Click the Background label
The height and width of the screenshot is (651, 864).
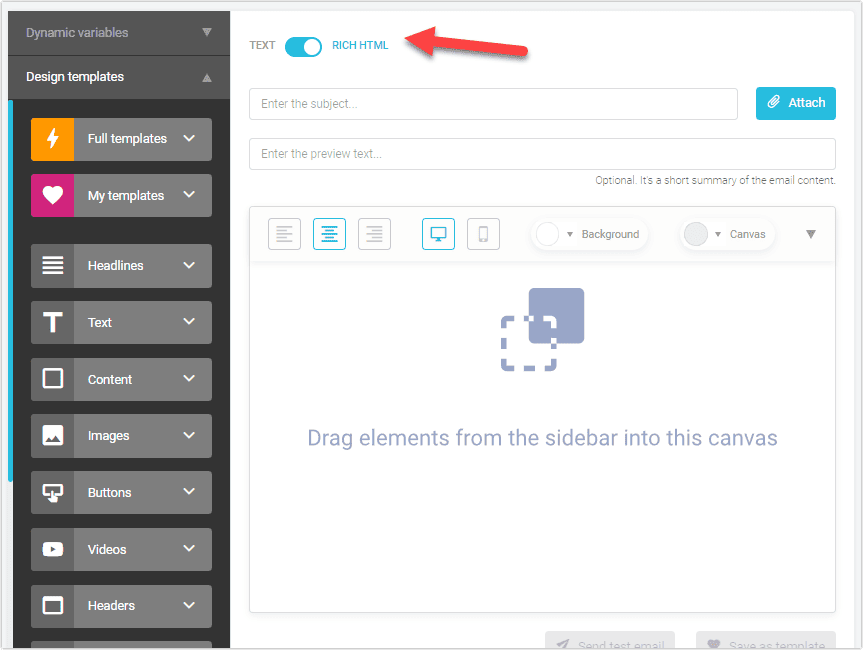pyautogui.click(x=611, y=234)
